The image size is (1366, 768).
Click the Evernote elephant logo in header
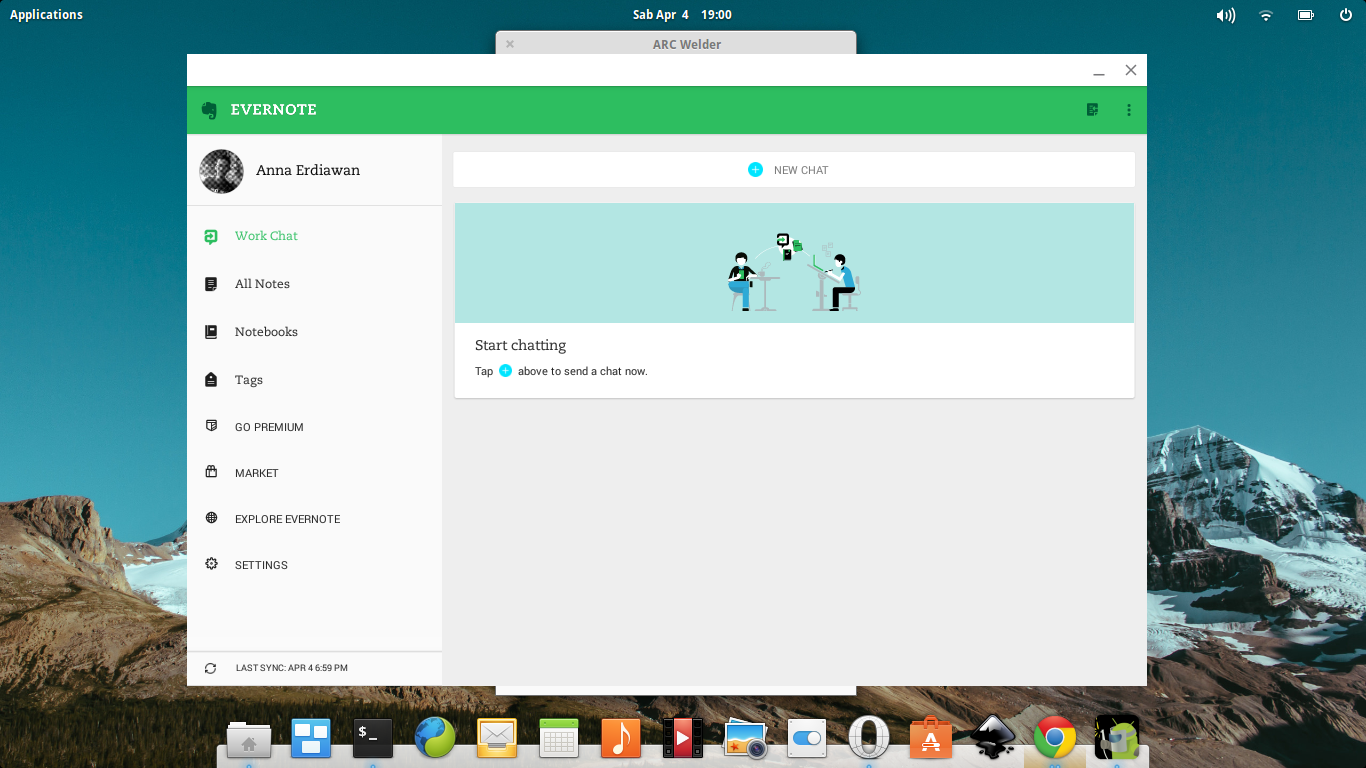point(209,110)
